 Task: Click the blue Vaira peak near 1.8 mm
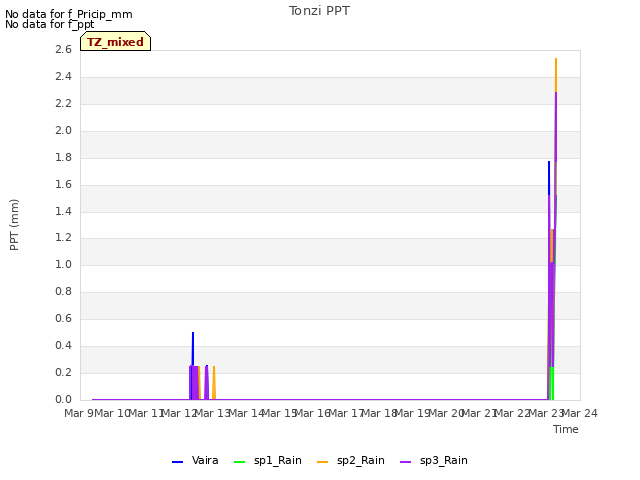point(549,178)
